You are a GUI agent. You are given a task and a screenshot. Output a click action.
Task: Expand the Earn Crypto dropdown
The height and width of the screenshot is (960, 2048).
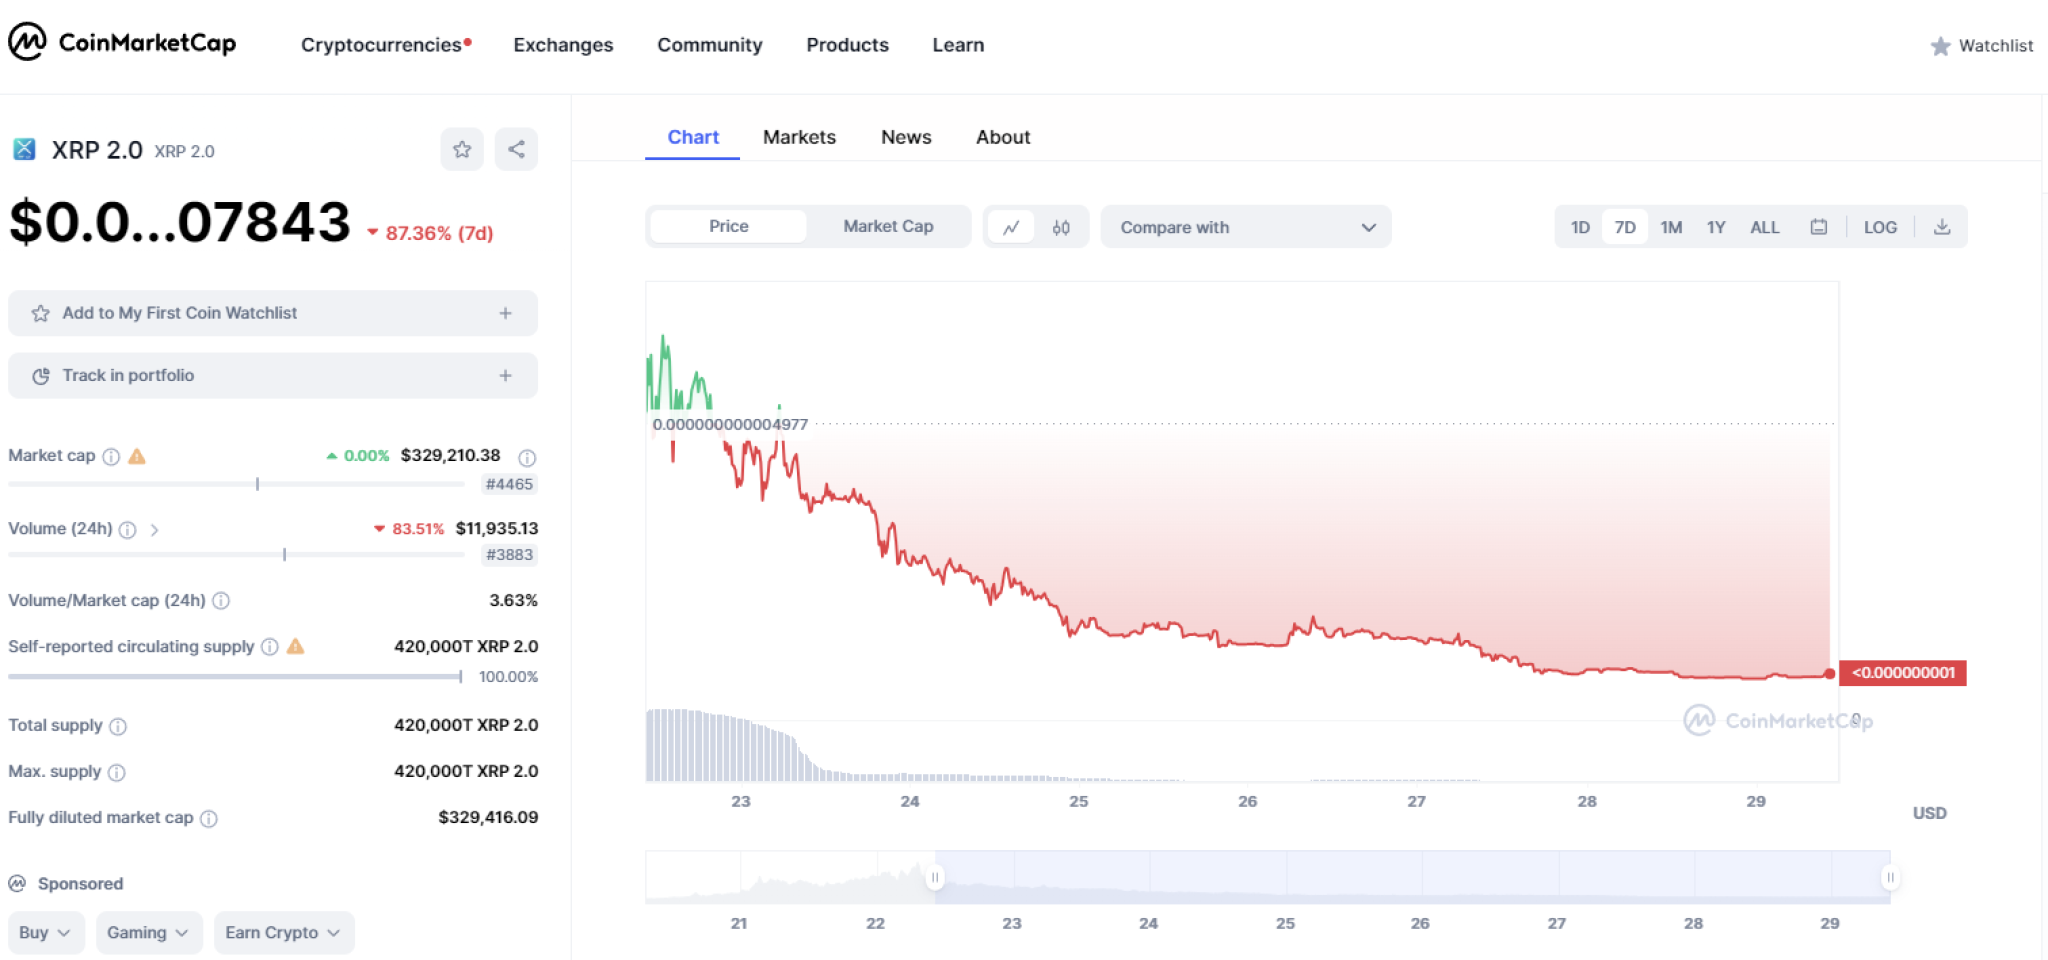coord(283,932)
